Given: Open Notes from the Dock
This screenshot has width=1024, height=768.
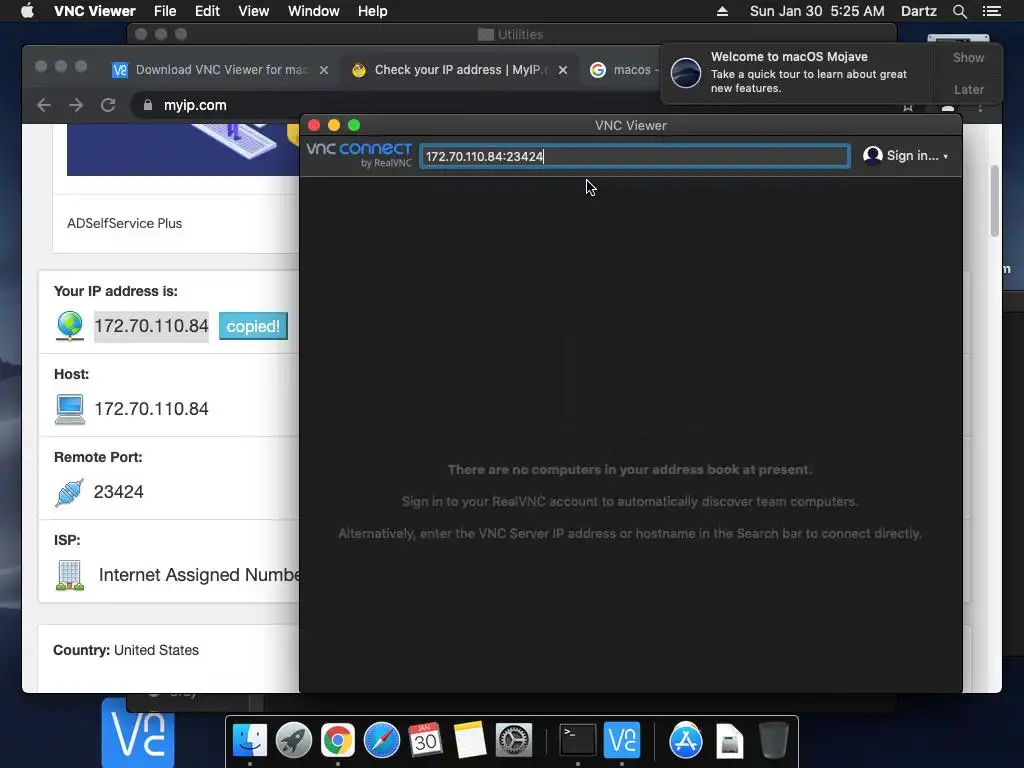Looking at the screenshot, I should (x=470, y=741).
